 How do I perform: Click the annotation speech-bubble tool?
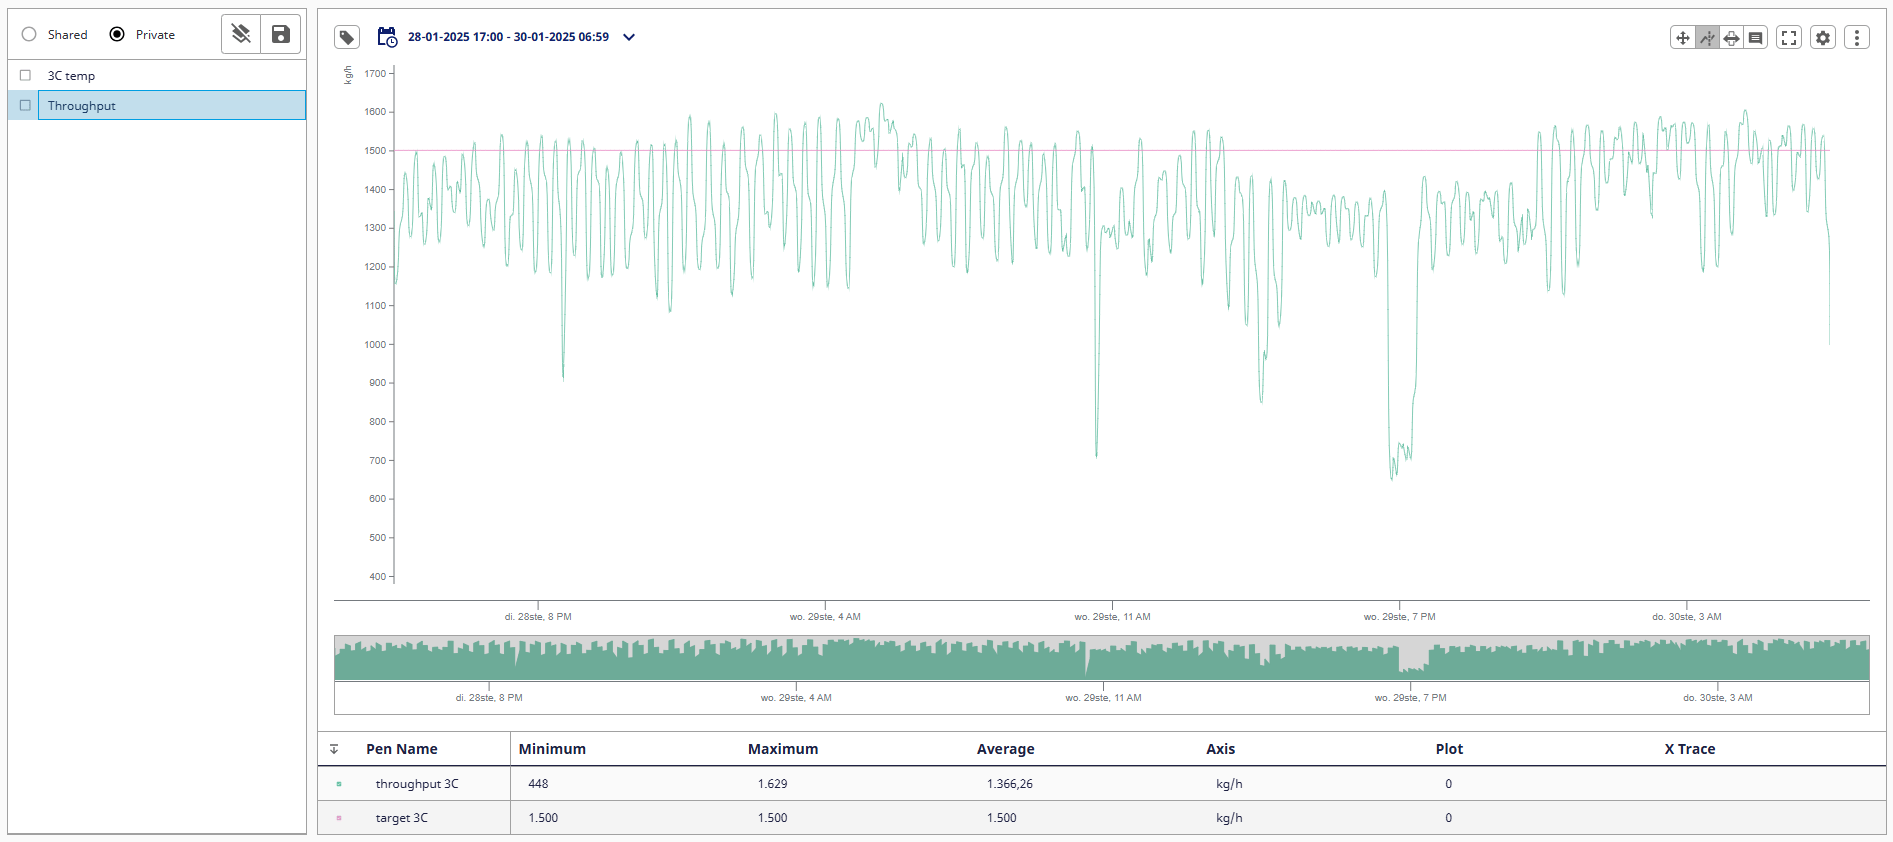(1755, 38)
